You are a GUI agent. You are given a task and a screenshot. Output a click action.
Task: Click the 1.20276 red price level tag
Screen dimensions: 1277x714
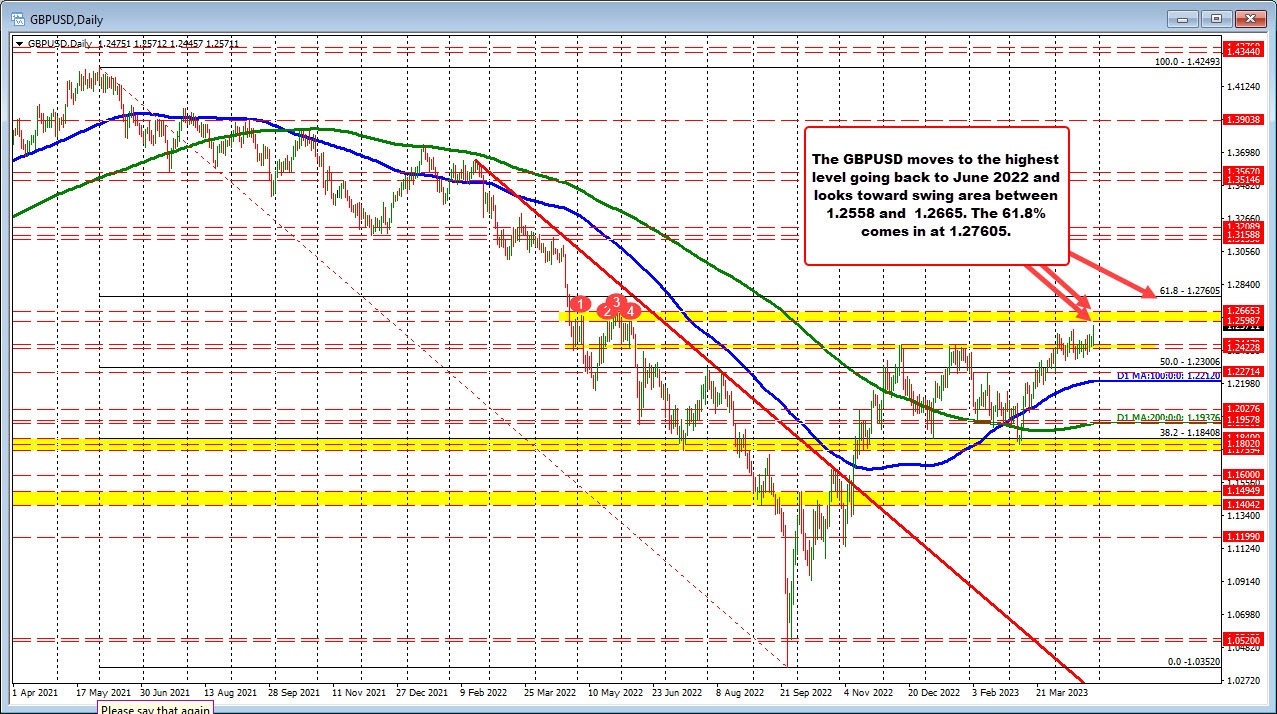(x=1244, y=408)
